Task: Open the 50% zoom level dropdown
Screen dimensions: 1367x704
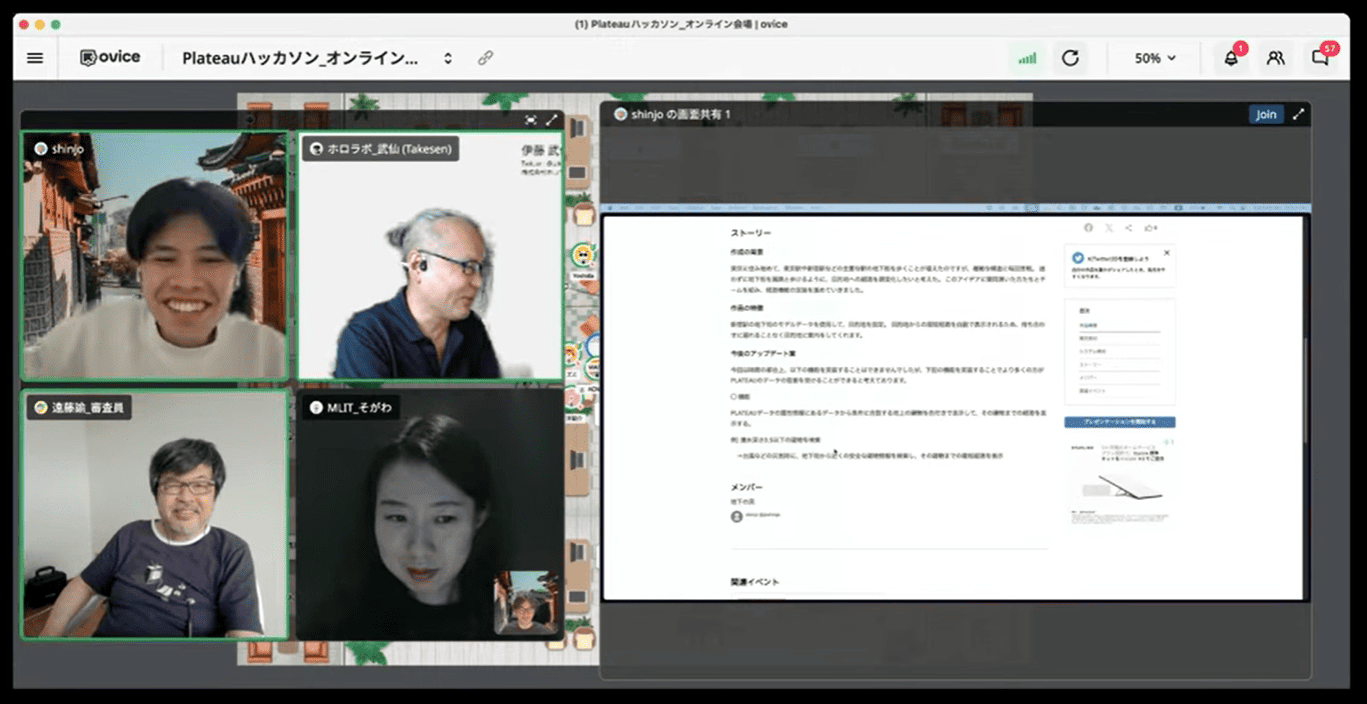Action: (1155, 58)
